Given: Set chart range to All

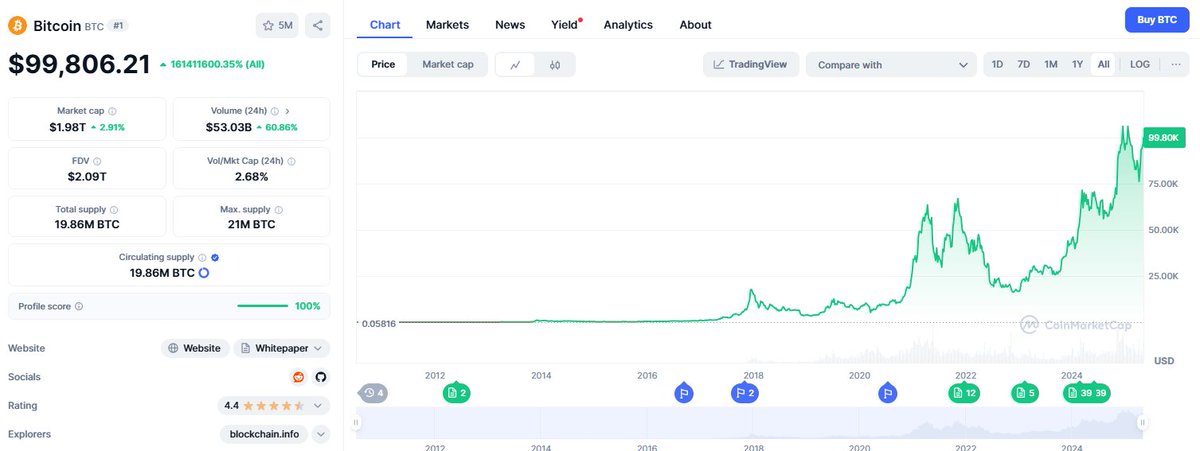Looking at the screenshot, I should click(x=1104, y=64).
